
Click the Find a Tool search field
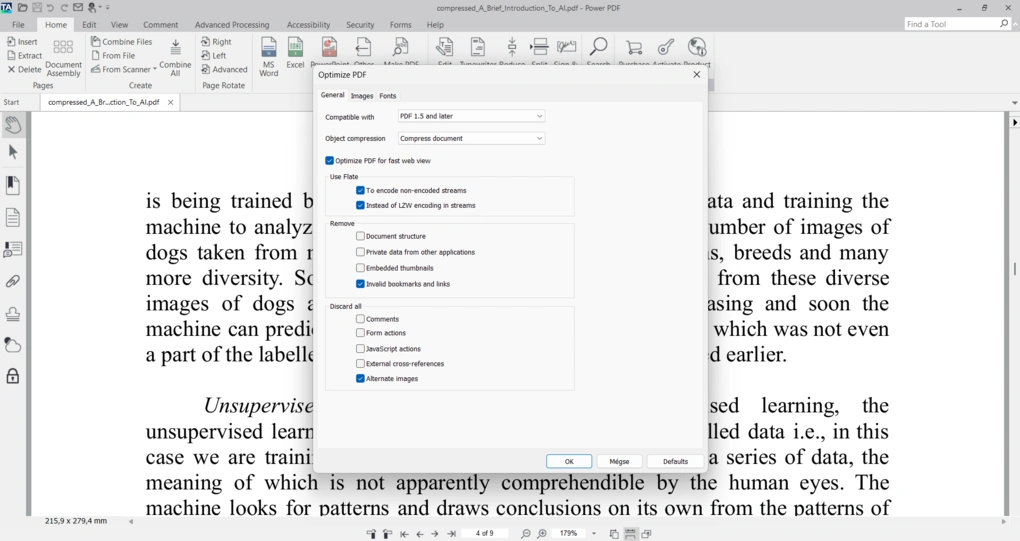pos(957,24)
